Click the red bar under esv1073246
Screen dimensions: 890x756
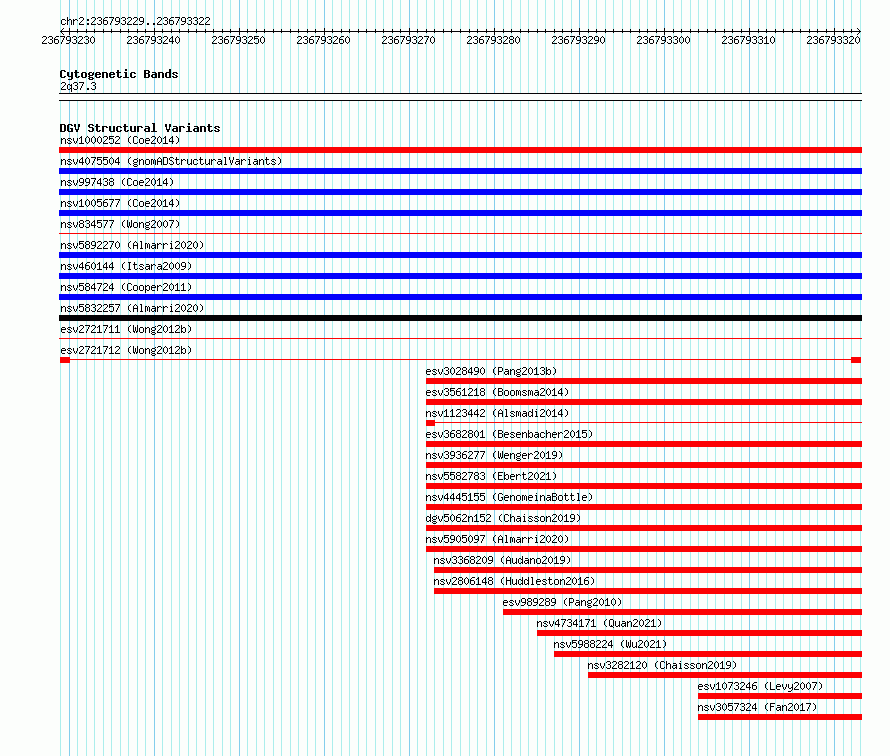780,696
